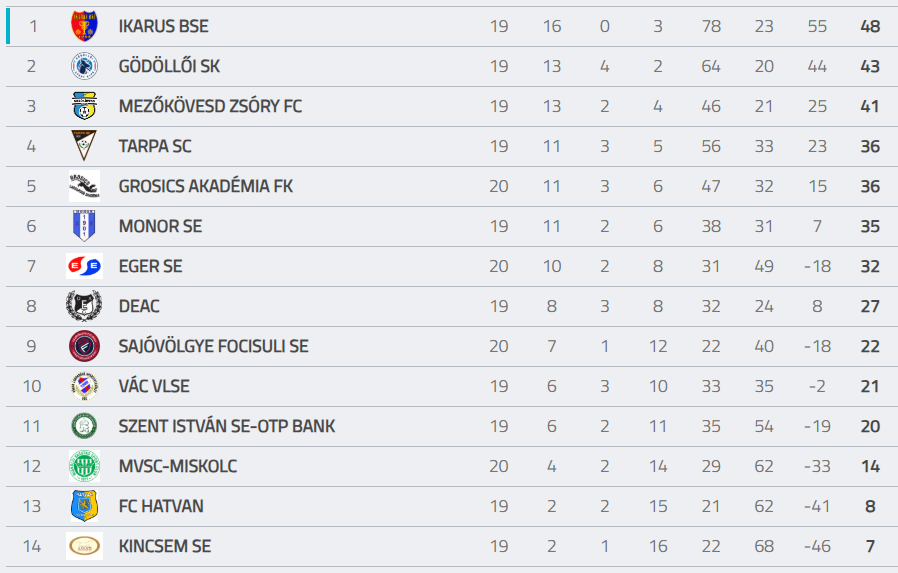Select the FC Hatvan shield logo
Image resolution: width=898 pixels, height=573 pixels.
point(84,506)
